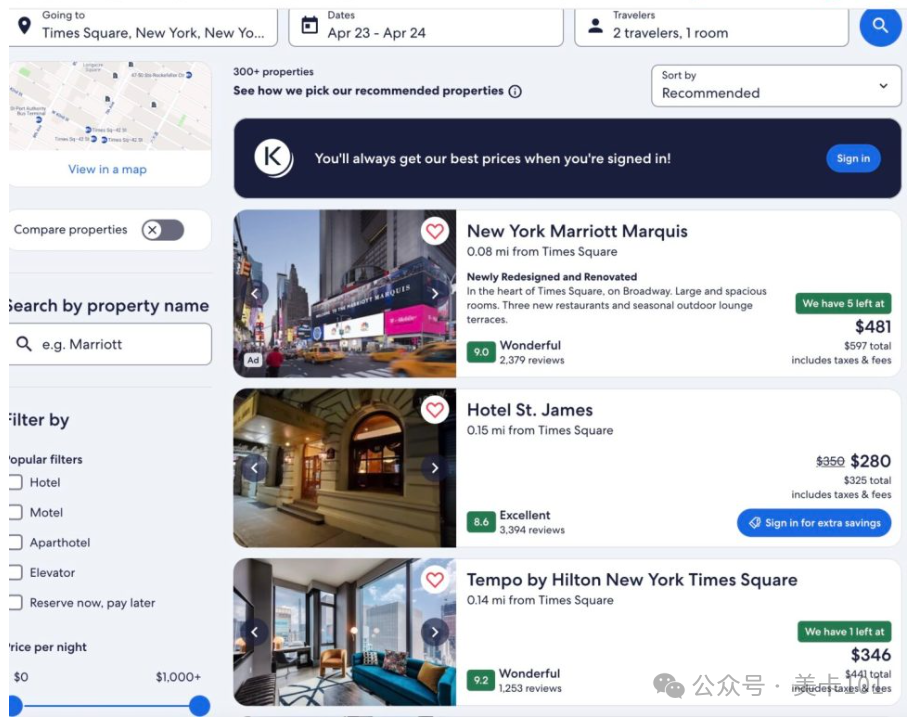Viewport: 912px width, 721px height.
Task: Click the $346 price for Tempo by Hilton
Action: point(871,655)
